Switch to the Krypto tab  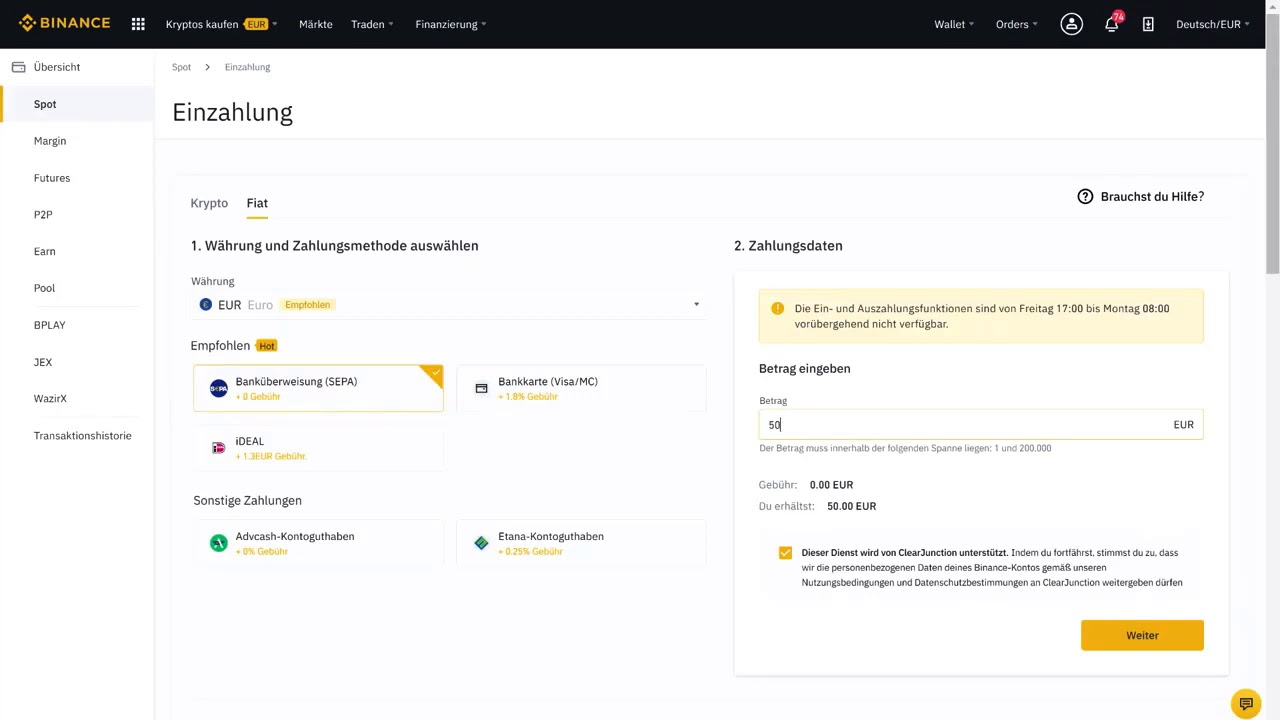(209, 203)
